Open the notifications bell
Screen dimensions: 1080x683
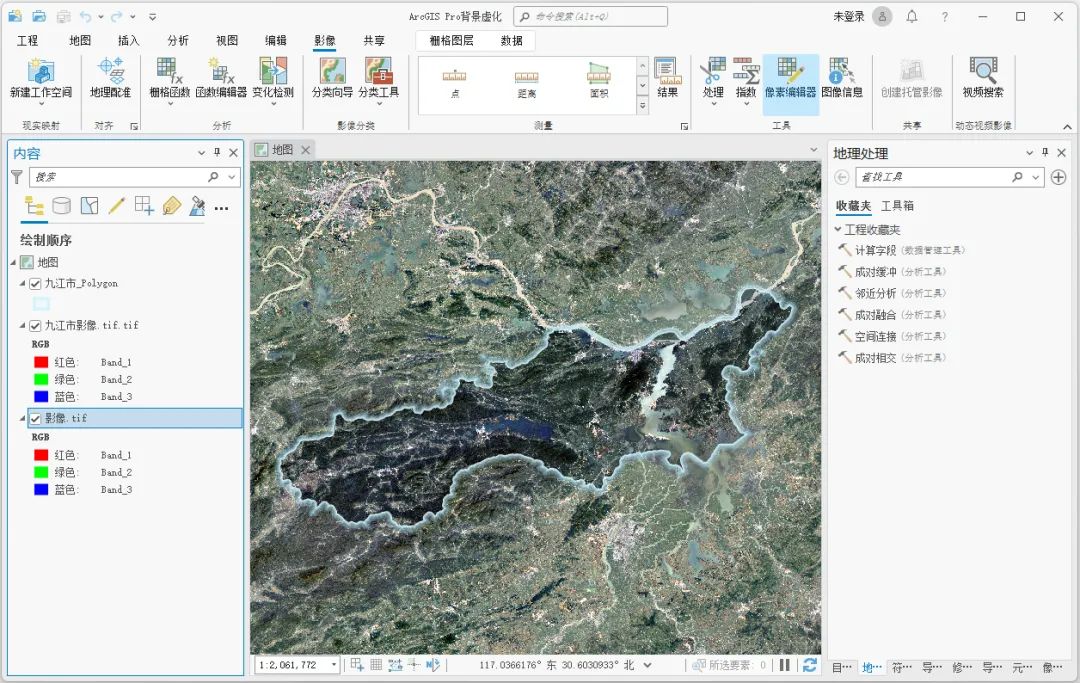coord(912,17)
